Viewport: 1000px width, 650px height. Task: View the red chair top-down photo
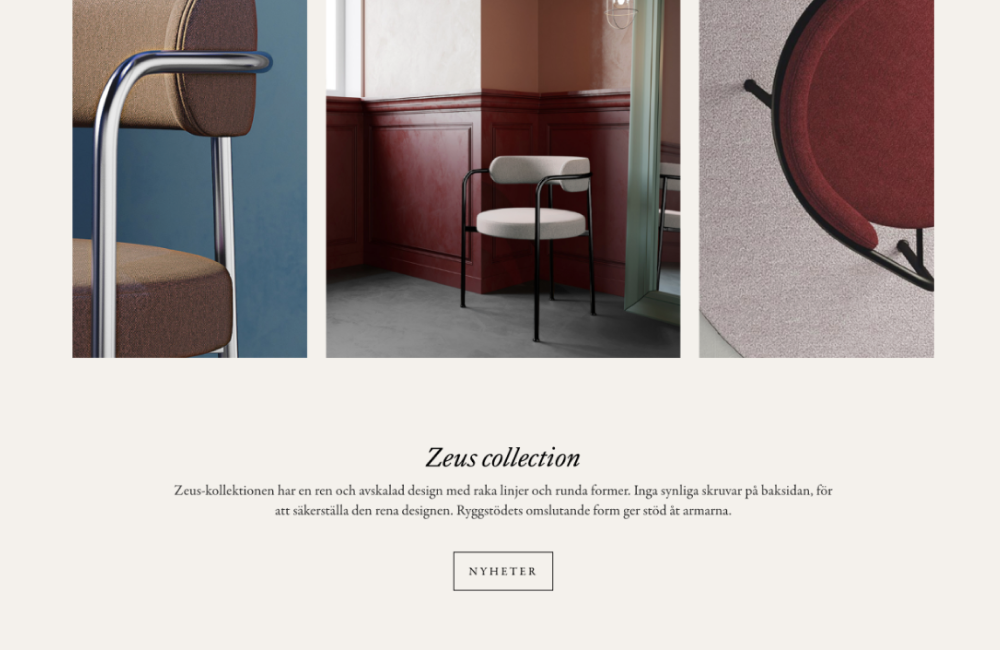click(x=816, y=179)
